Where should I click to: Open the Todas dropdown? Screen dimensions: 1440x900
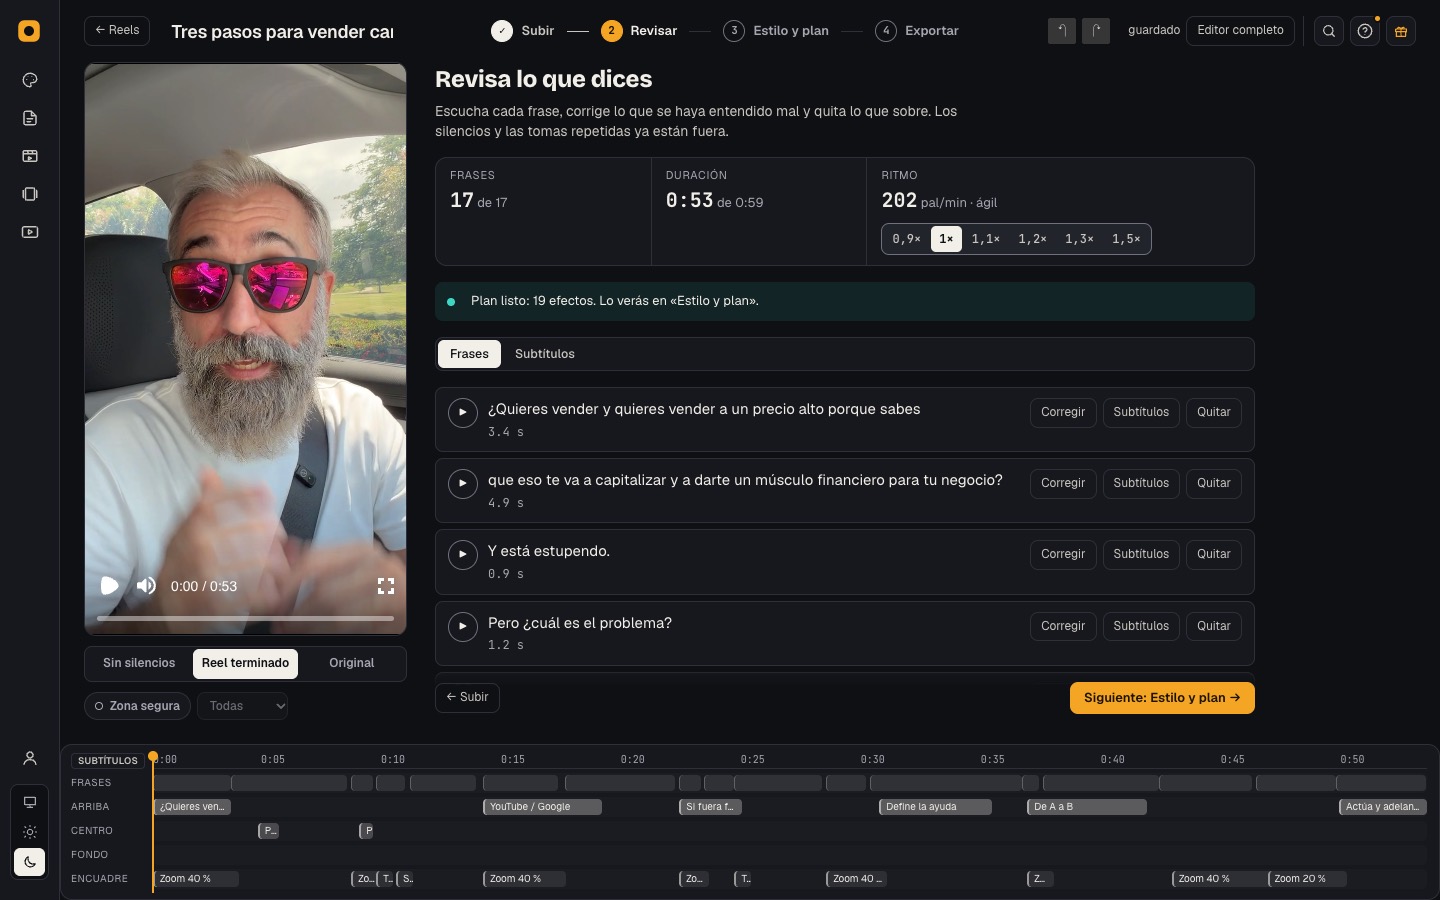(243, 706)
